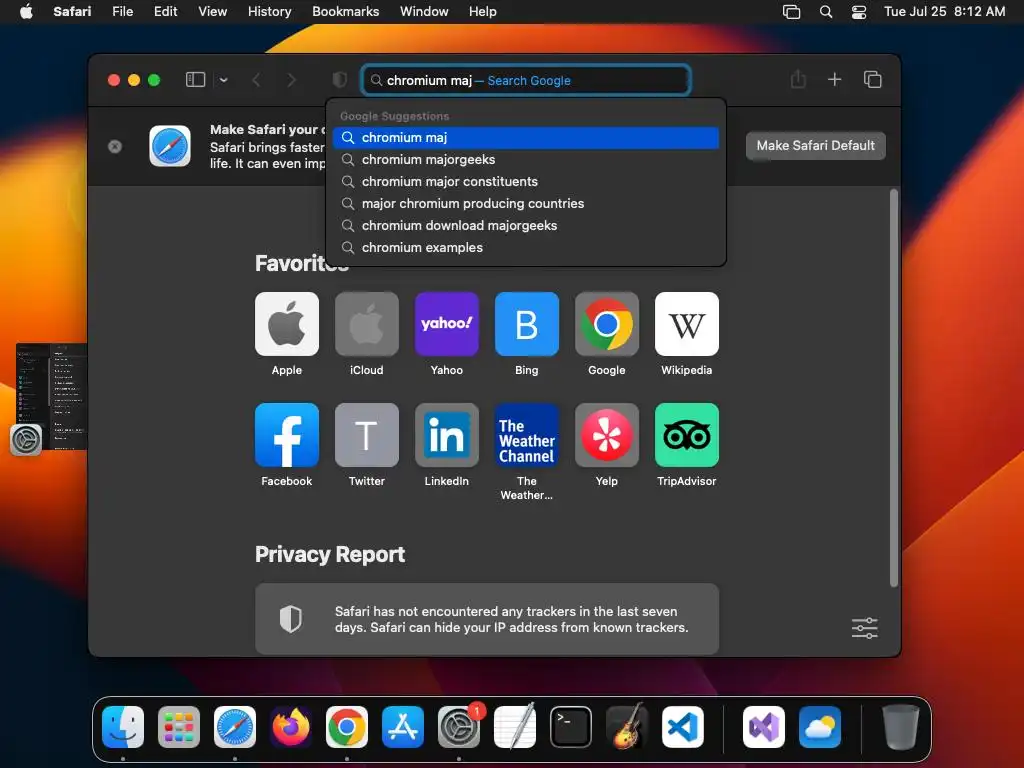1024x768 pixels.
Task: Open Visual Studio from the Dock
Action: 764,727
